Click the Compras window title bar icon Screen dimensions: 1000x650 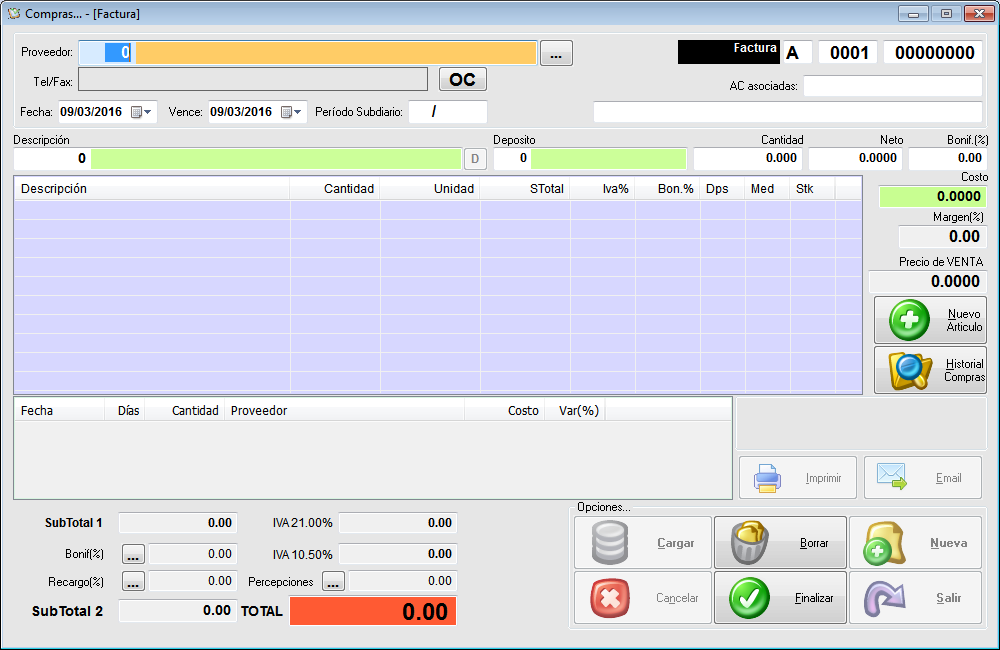(x=13, y=13)
